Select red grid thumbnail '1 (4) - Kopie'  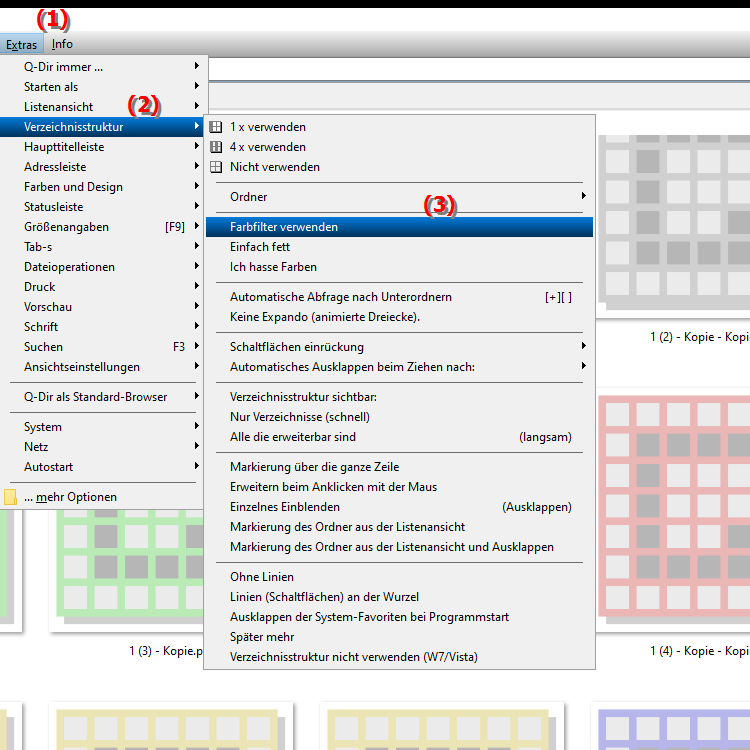pyautogui.click(x=673, y=509)
